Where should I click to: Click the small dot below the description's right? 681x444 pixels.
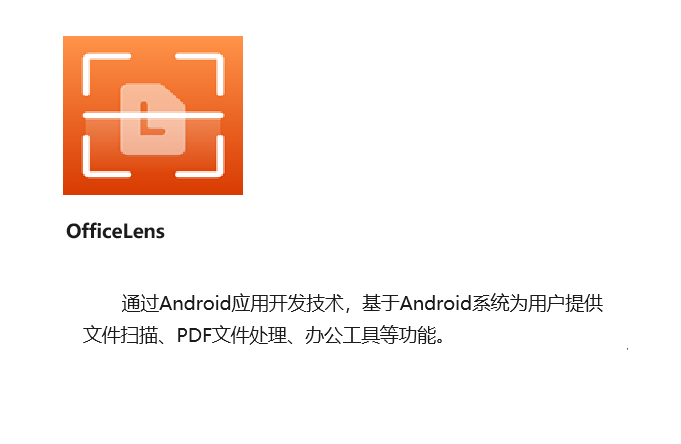point(628,348)
